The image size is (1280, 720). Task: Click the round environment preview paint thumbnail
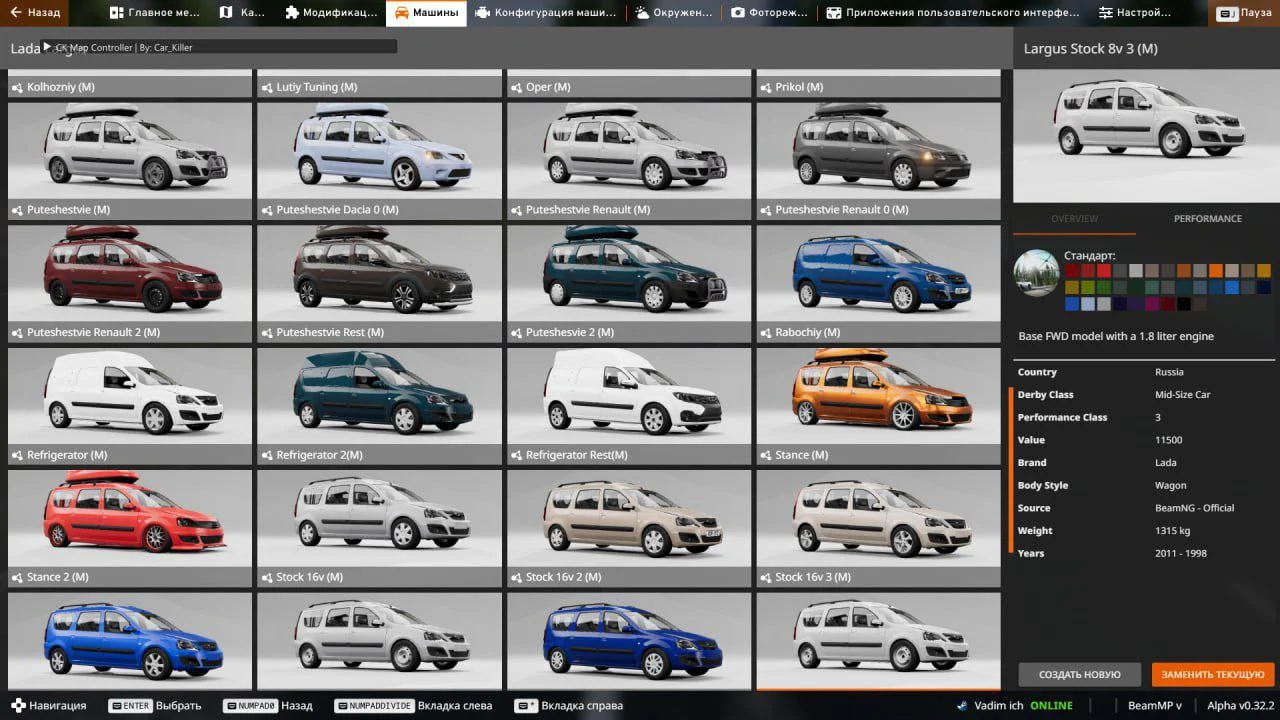[1036, 272]
